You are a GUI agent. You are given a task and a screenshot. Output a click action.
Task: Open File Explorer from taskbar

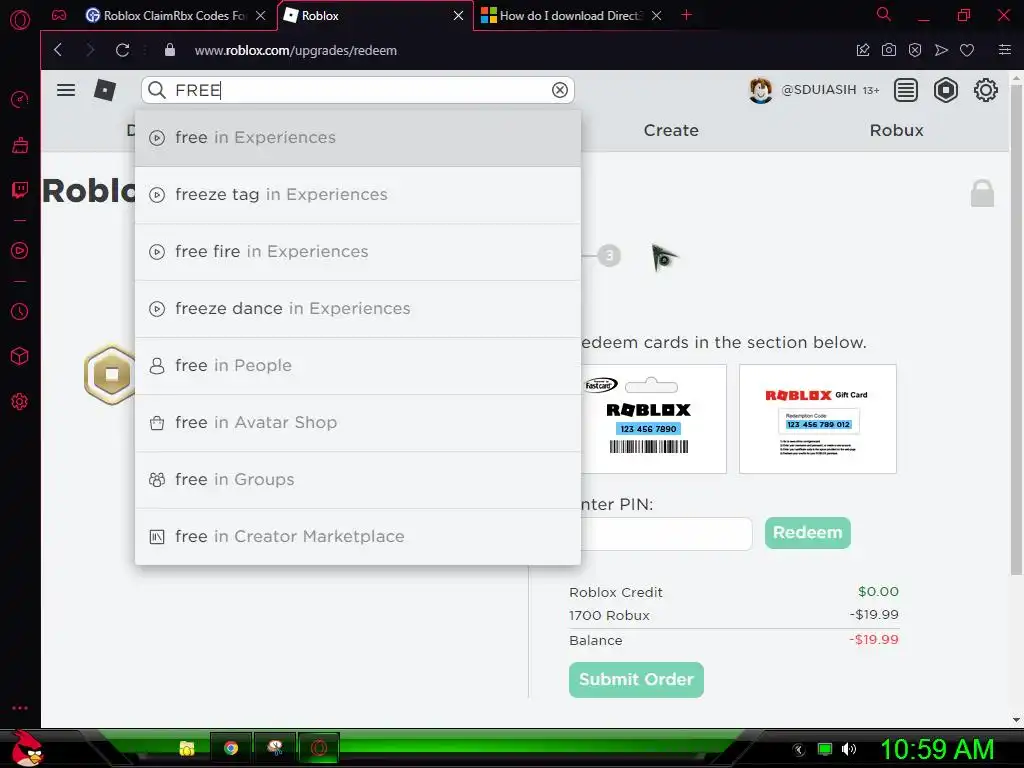pyautogui.click(x=187, y=748)
